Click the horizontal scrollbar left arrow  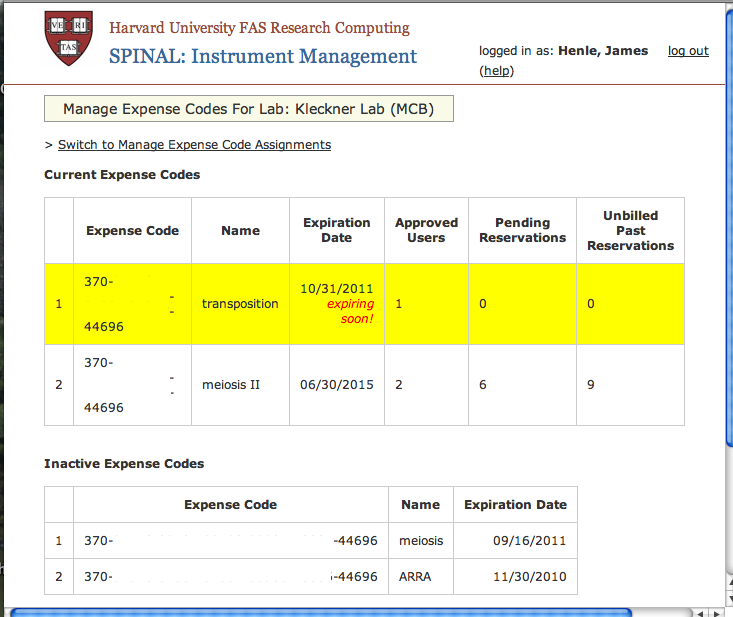(x=700, y=613)
